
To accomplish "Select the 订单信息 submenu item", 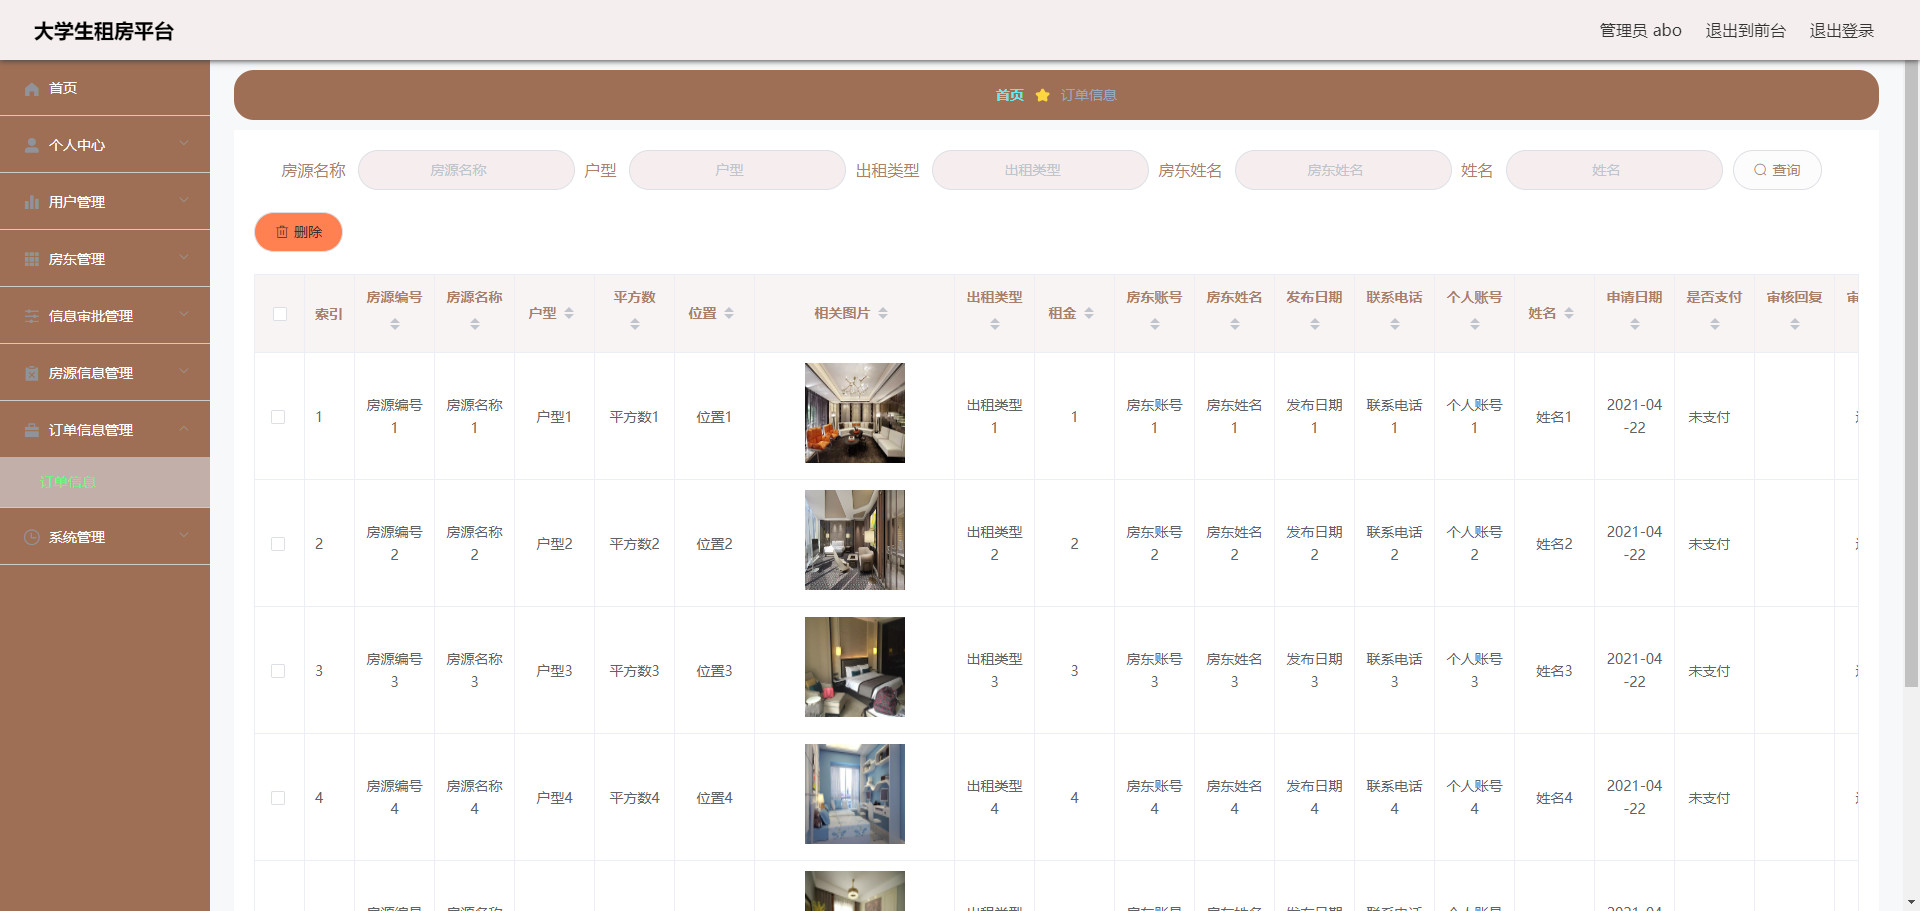I will click(x=105, y=483).
